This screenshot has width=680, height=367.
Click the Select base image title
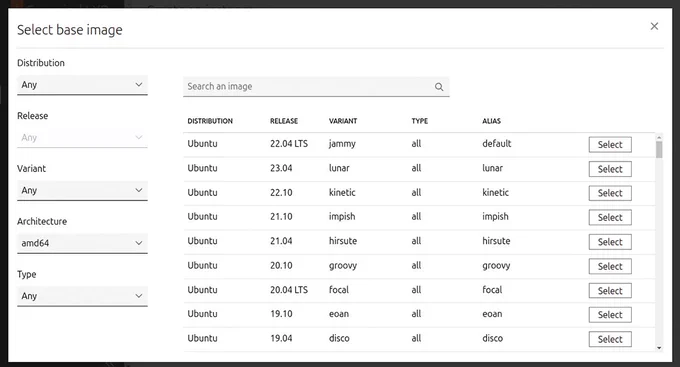tap(70, 30)
